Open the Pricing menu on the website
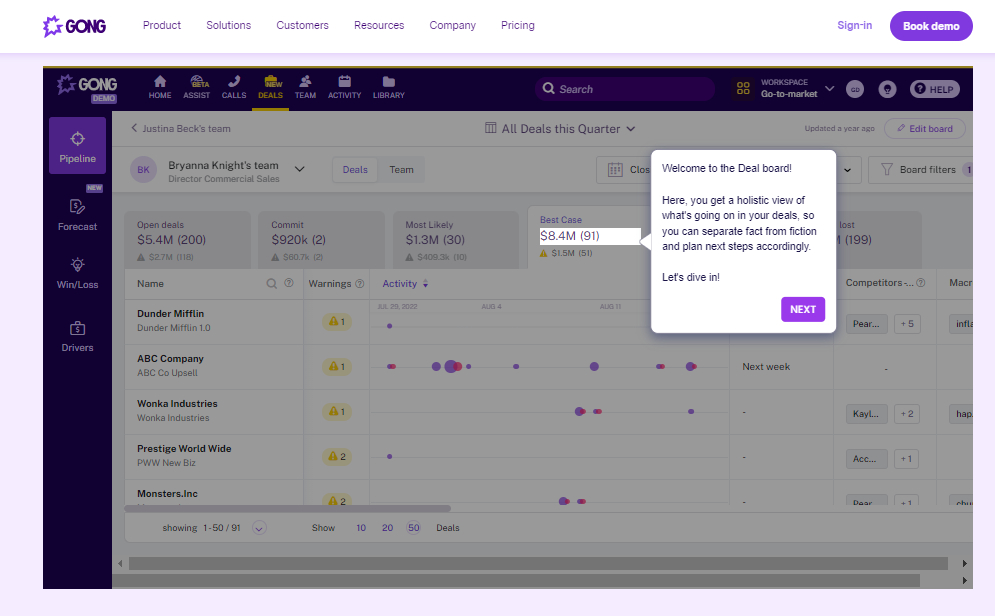Screen dimensions: 995x616 tap(517, 25)
